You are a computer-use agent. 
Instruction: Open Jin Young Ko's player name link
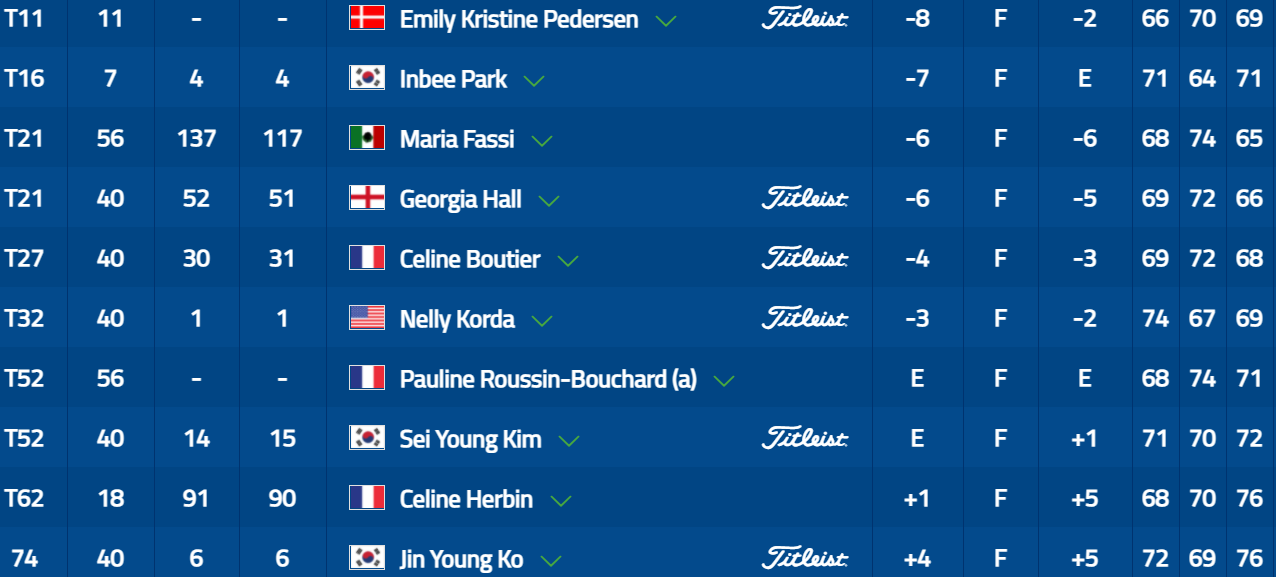coord(461,559)
